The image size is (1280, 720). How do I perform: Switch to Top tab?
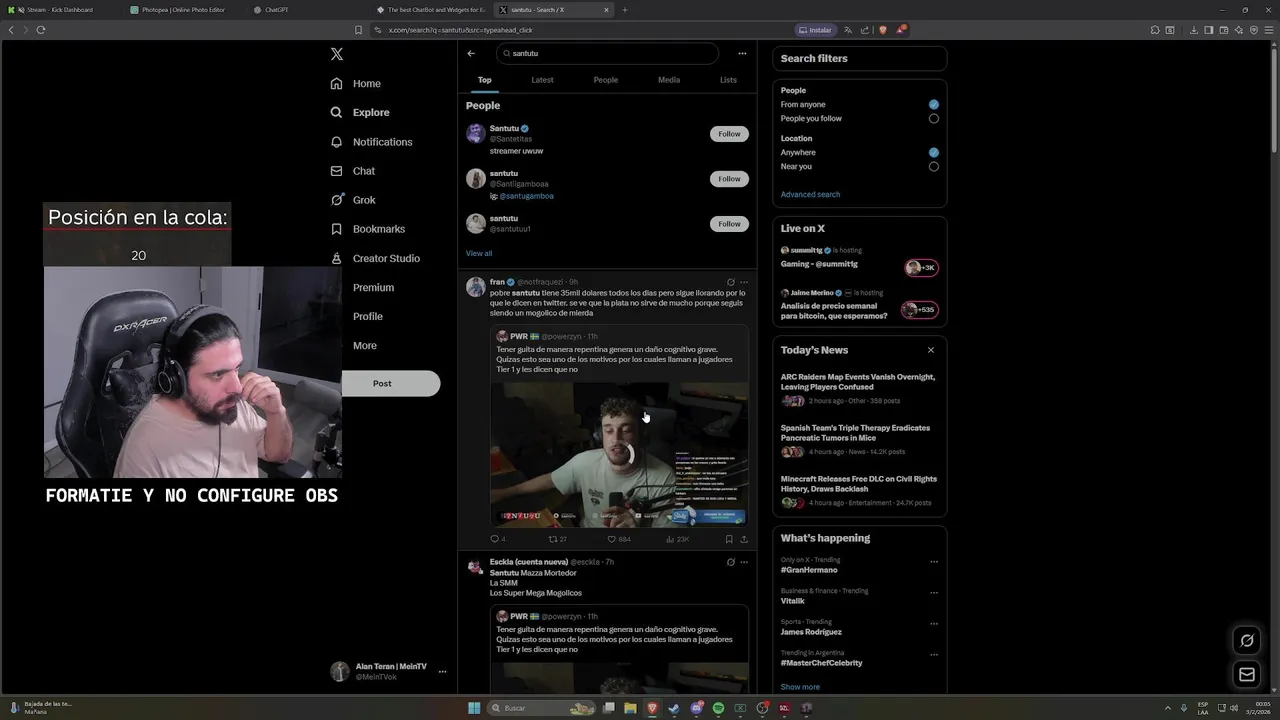tap(484, 80)
